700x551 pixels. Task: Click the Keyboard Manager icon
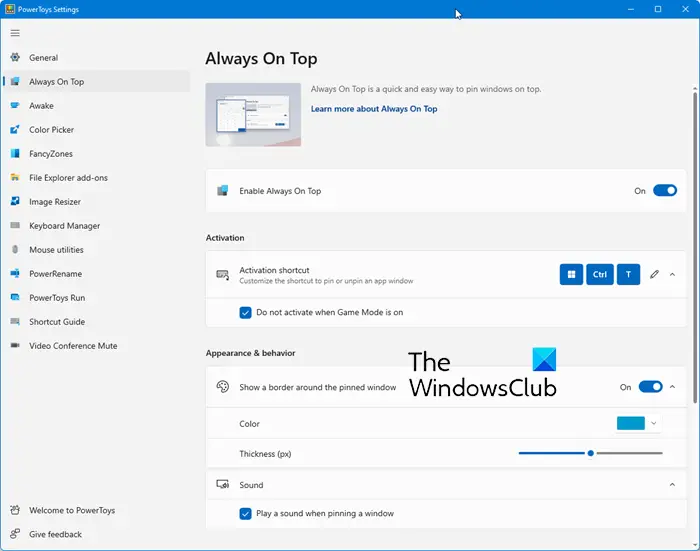point(15,225)
